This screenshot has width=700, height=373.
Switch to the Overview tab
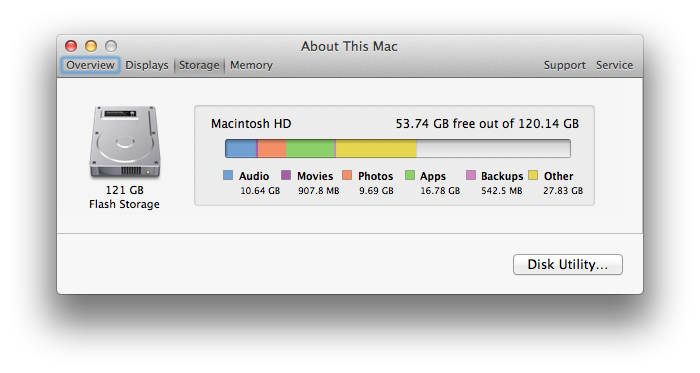(90, 65)
